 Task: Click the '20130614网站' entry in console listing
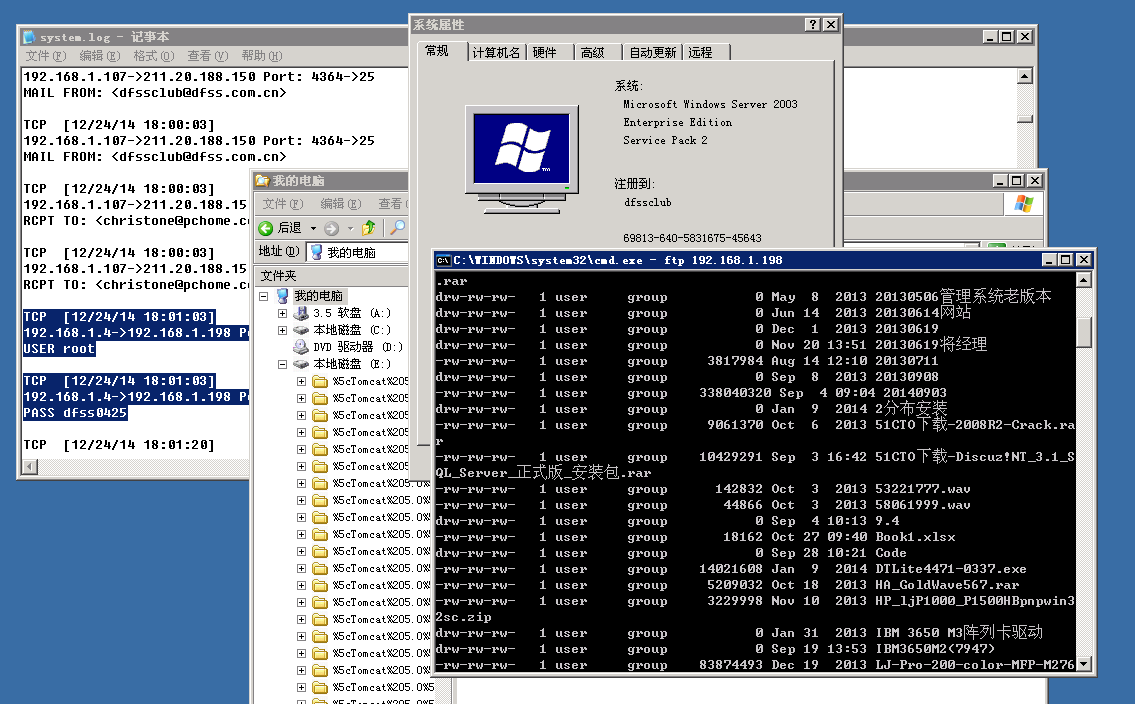[x=923, y=313]
